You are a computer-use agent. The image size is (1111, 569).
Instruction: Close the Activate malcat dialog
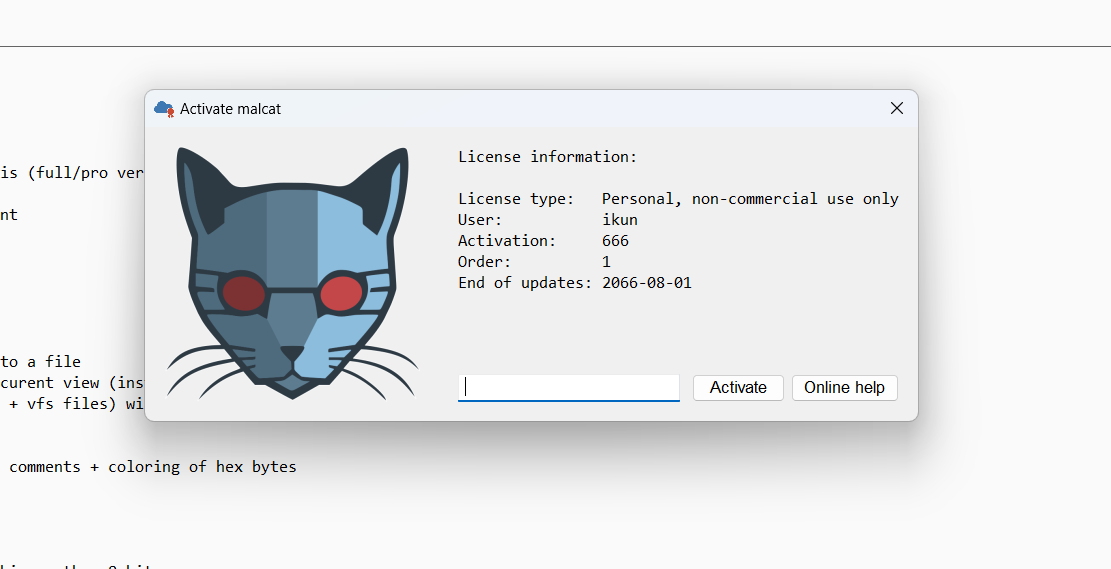pyautogui.click(x=896, y=108)
